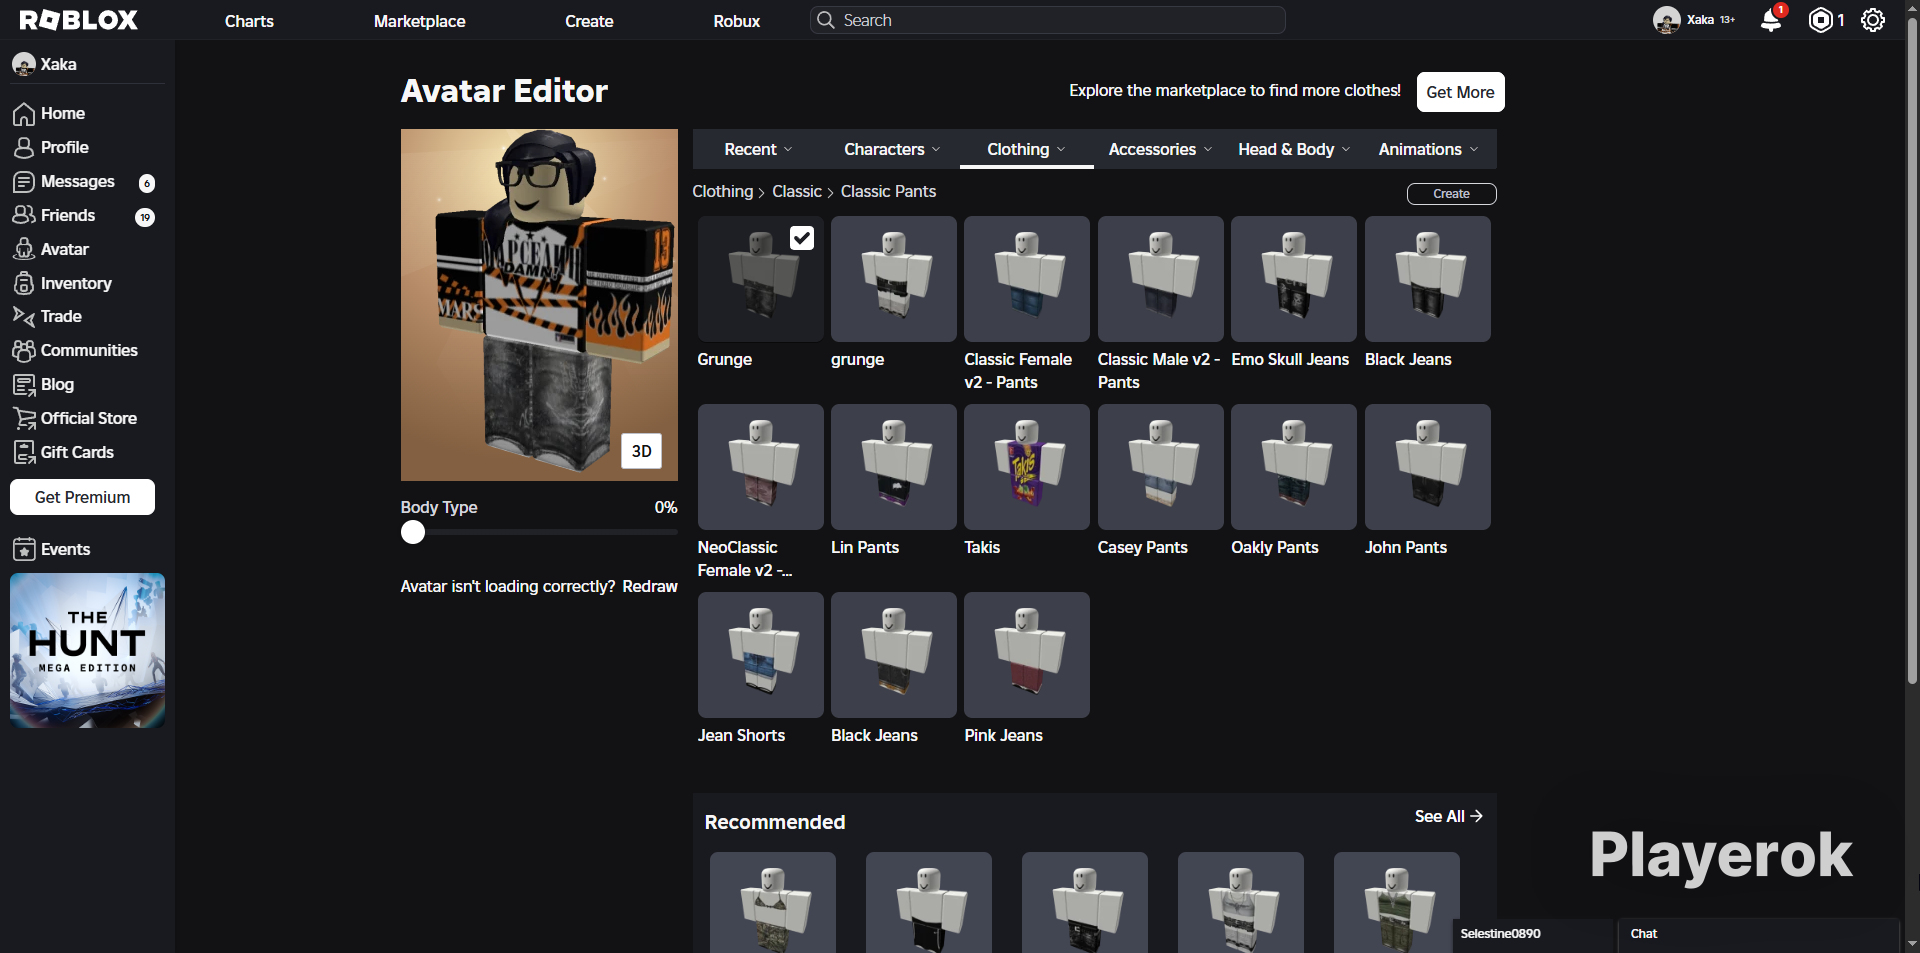Expand the Animations dropdown
Image resolution: width=1920 pixels, height=953 pixels.
point(1428,149)
